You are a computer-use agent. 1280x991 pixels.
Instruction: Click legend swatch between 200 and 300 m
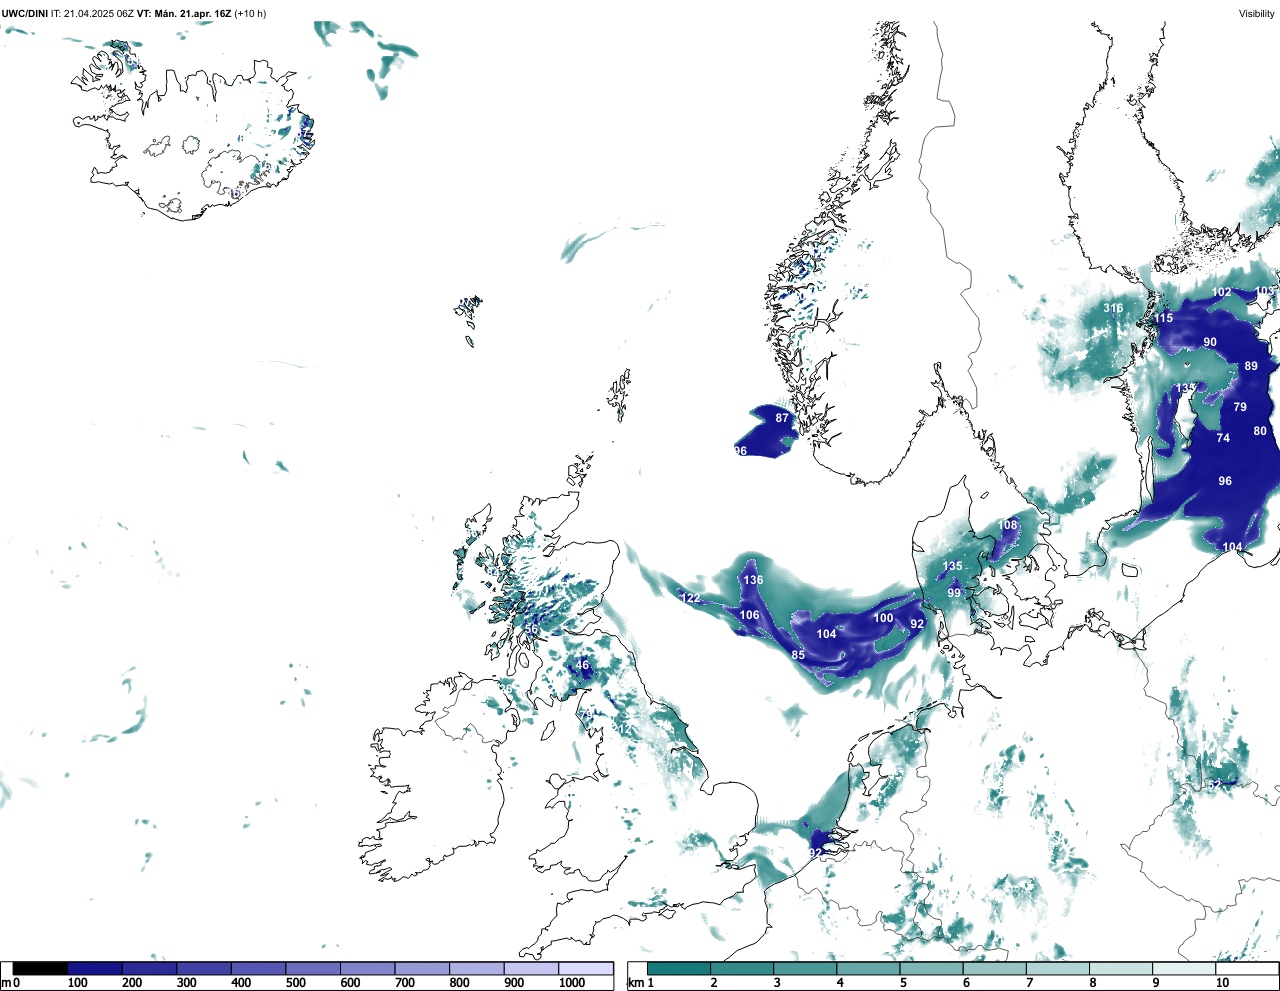coord(149,968)
